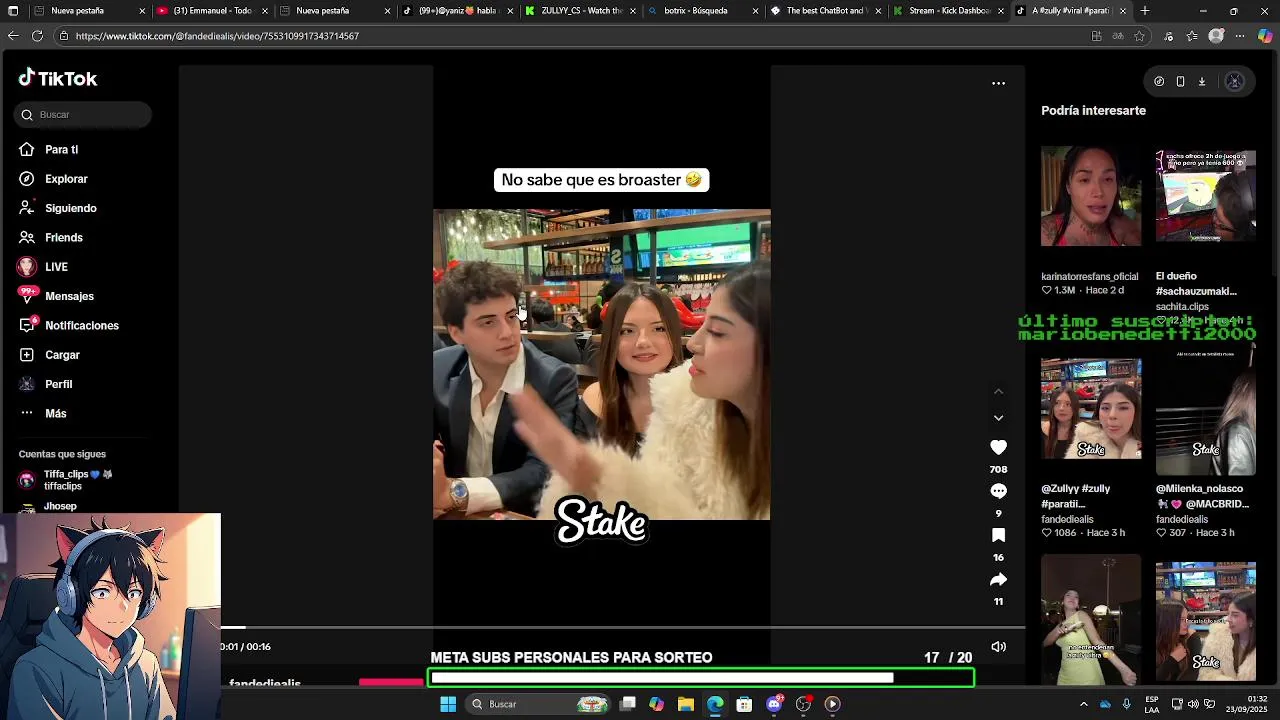Image resolution: width=1280 pixels, height=720 pixels.
Task: Open the LIVE section
Action: click(x=56, y=267)
